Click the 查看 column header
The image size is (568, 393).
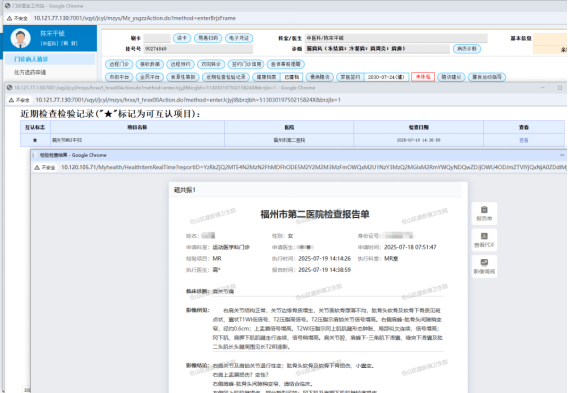(523, 127)
